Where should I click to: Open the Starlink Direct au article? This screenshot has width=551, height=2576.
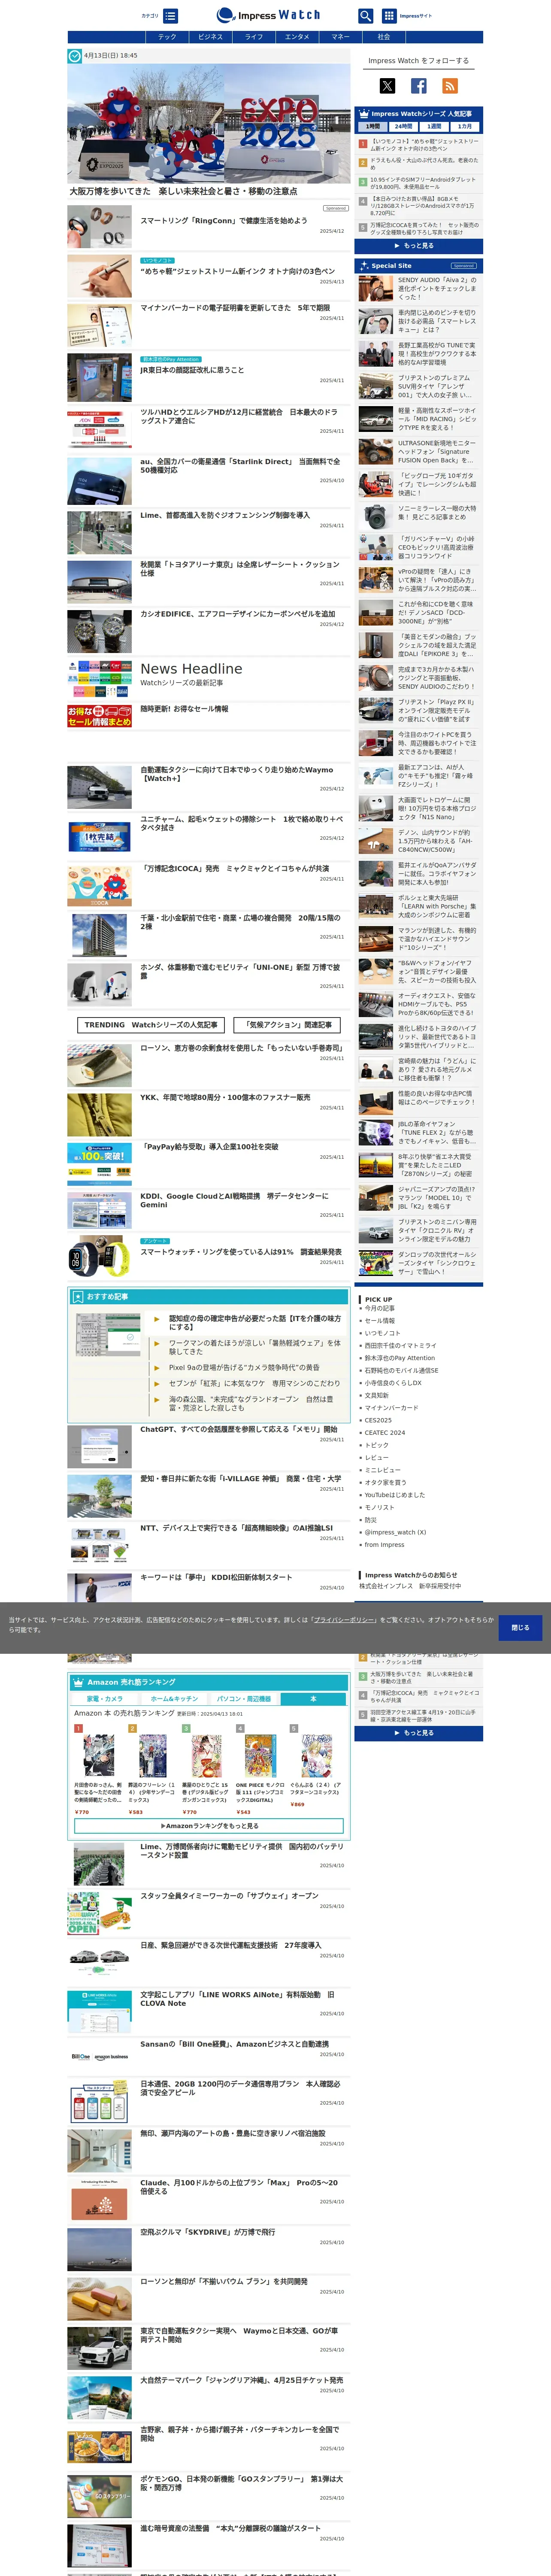point(240,466)
